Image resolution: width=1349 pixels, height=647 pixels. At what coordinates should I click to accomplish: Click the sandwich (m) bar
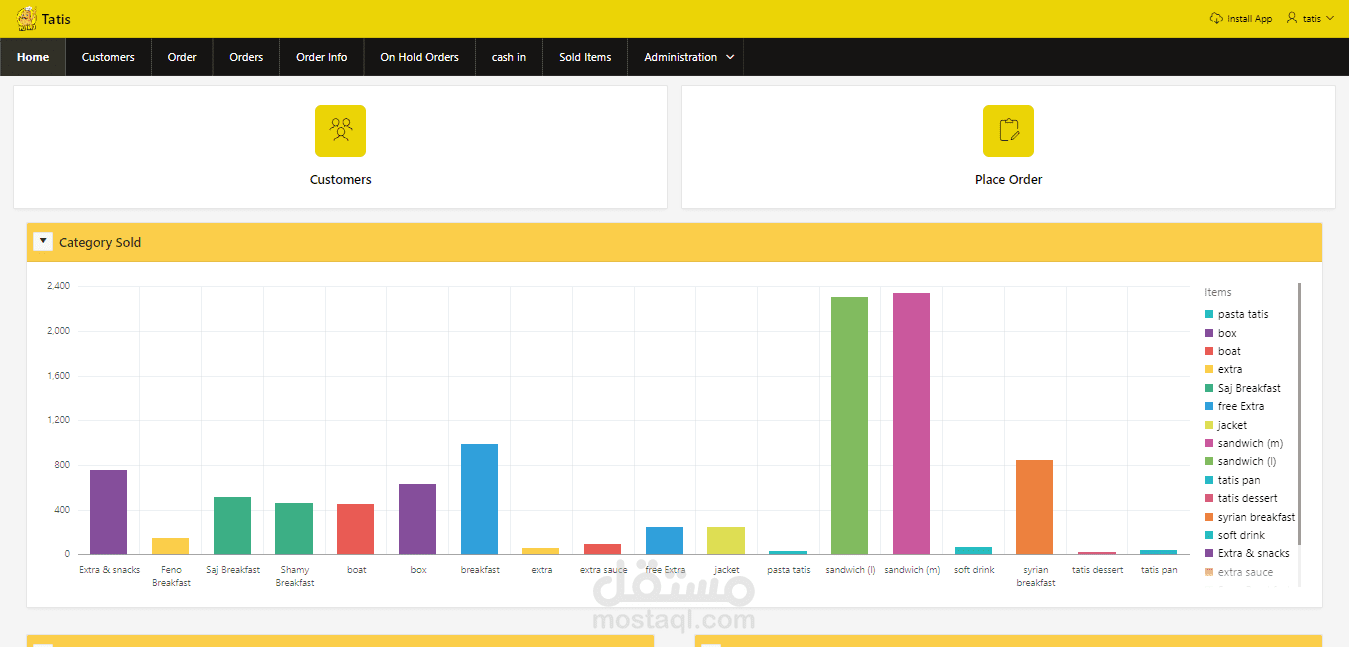click(x=911, y=423)
